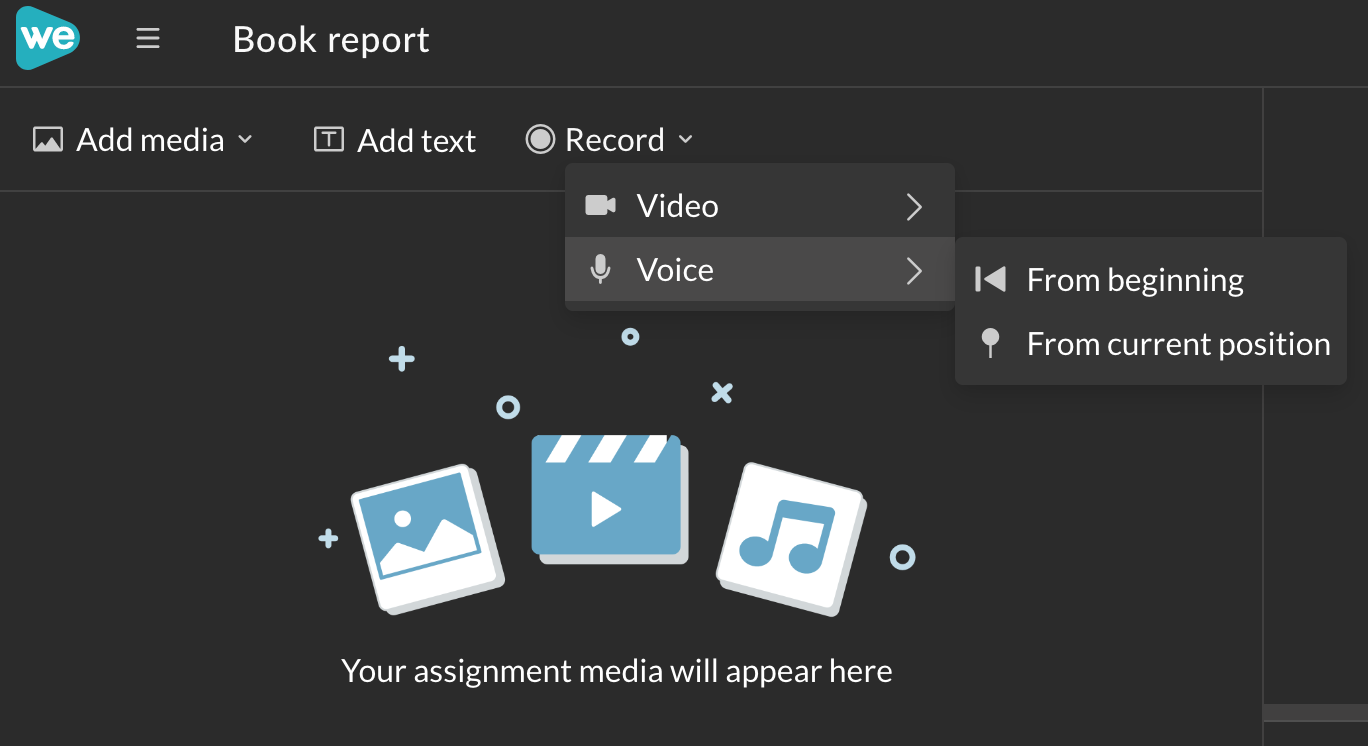1368x746 pixels.
Task: Select Video from the Record menu
Action: [677, 205]
